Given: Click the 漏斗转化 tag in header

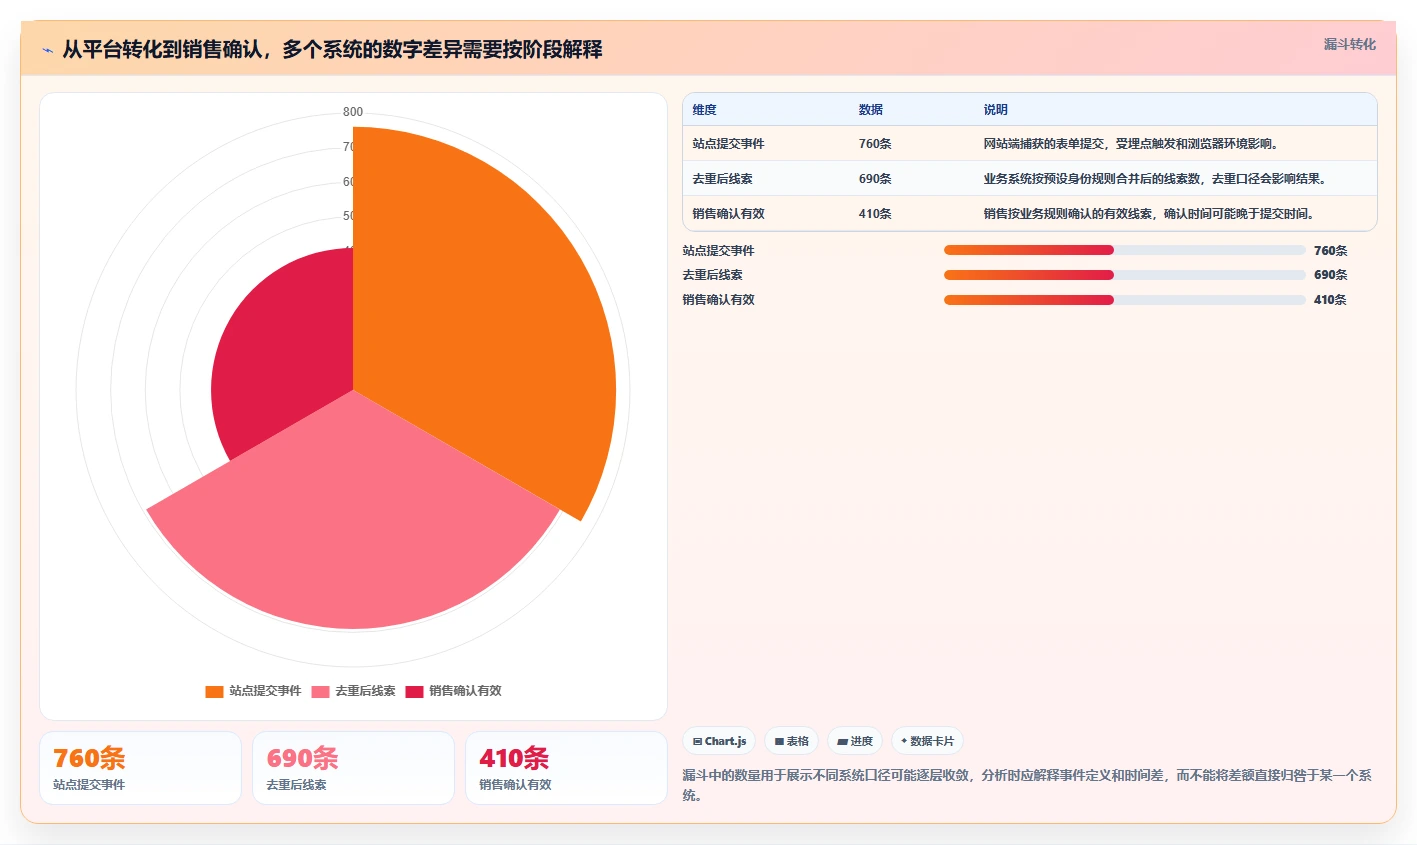Looking at the screenshot, I should tap(1349, 44).
